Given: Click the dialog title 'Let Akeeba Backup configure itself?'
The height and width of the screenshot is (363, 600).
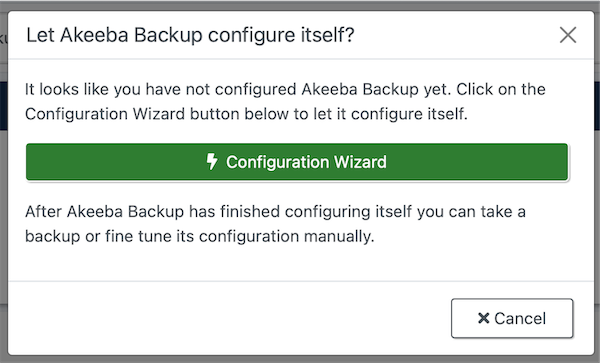Looking at the screenshot, I should [190, 35].
